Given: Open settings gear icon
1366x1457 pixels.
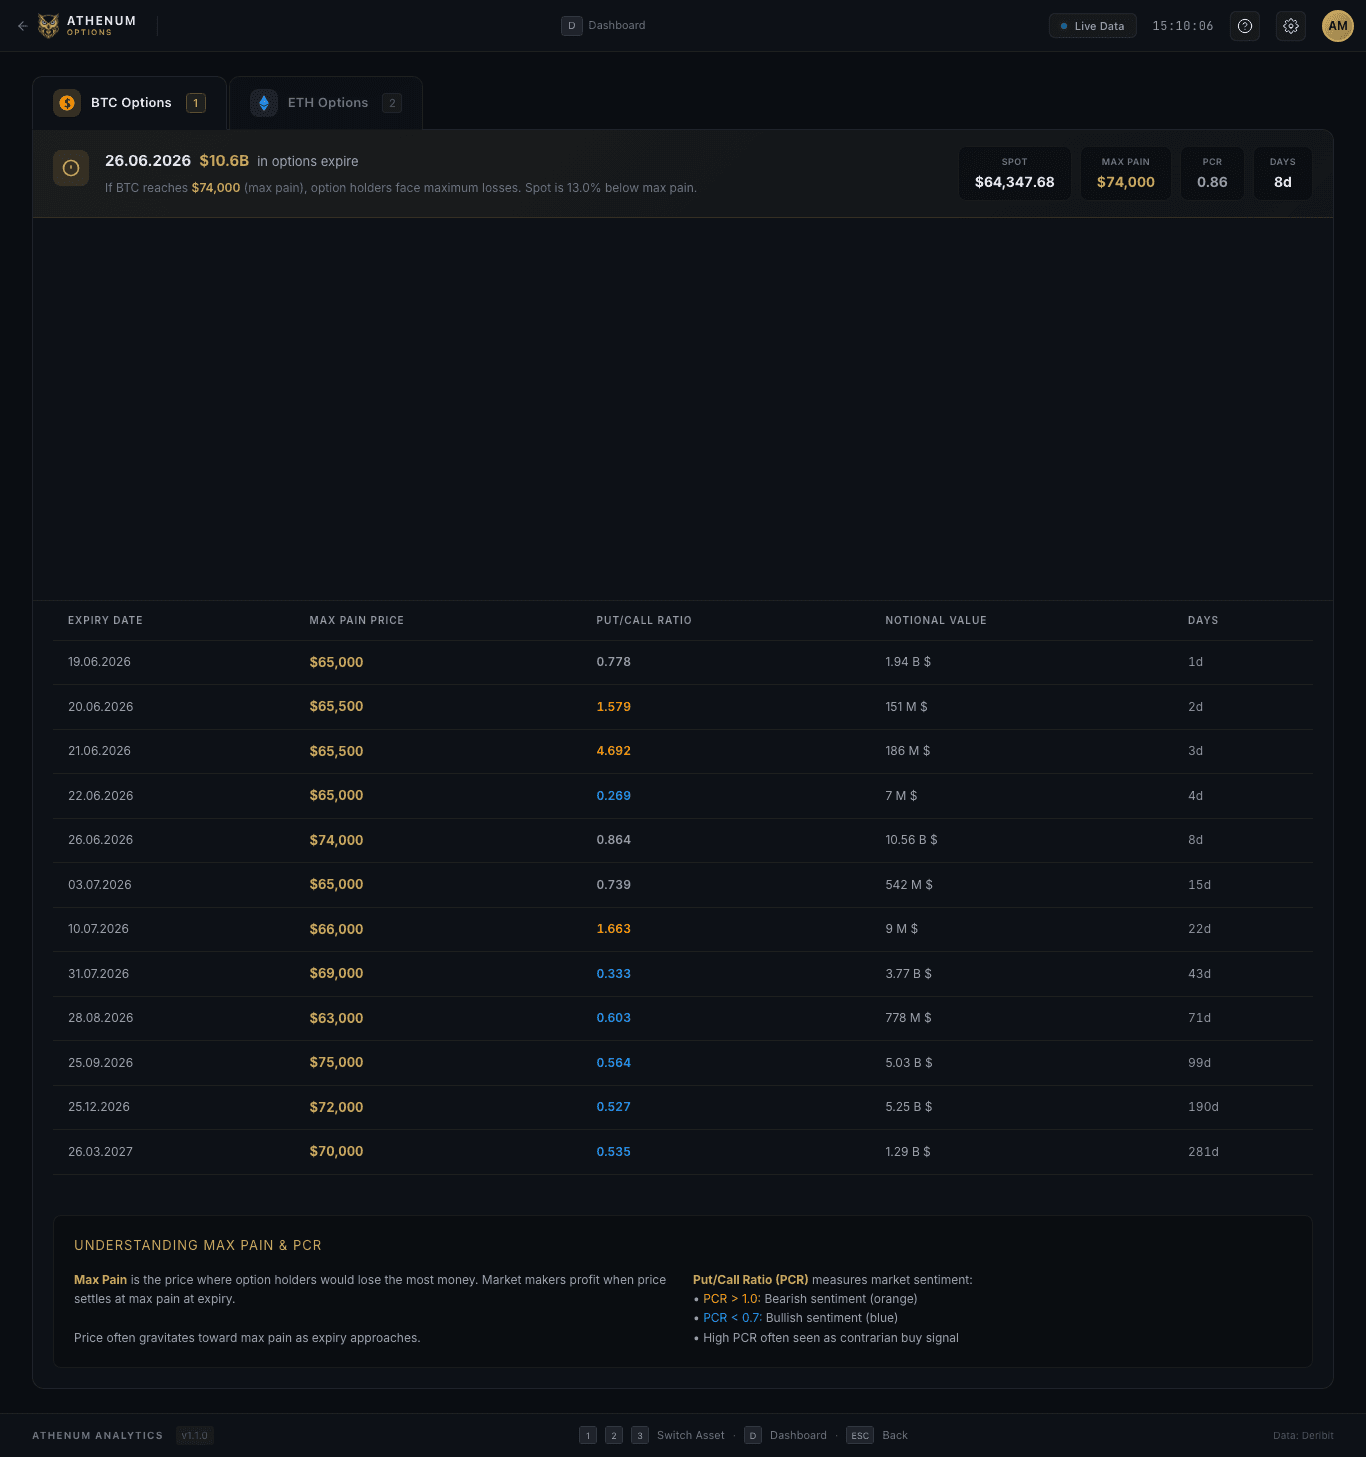Looking at the screenshot, I should pyautogui.click(x=1291, y=26).
